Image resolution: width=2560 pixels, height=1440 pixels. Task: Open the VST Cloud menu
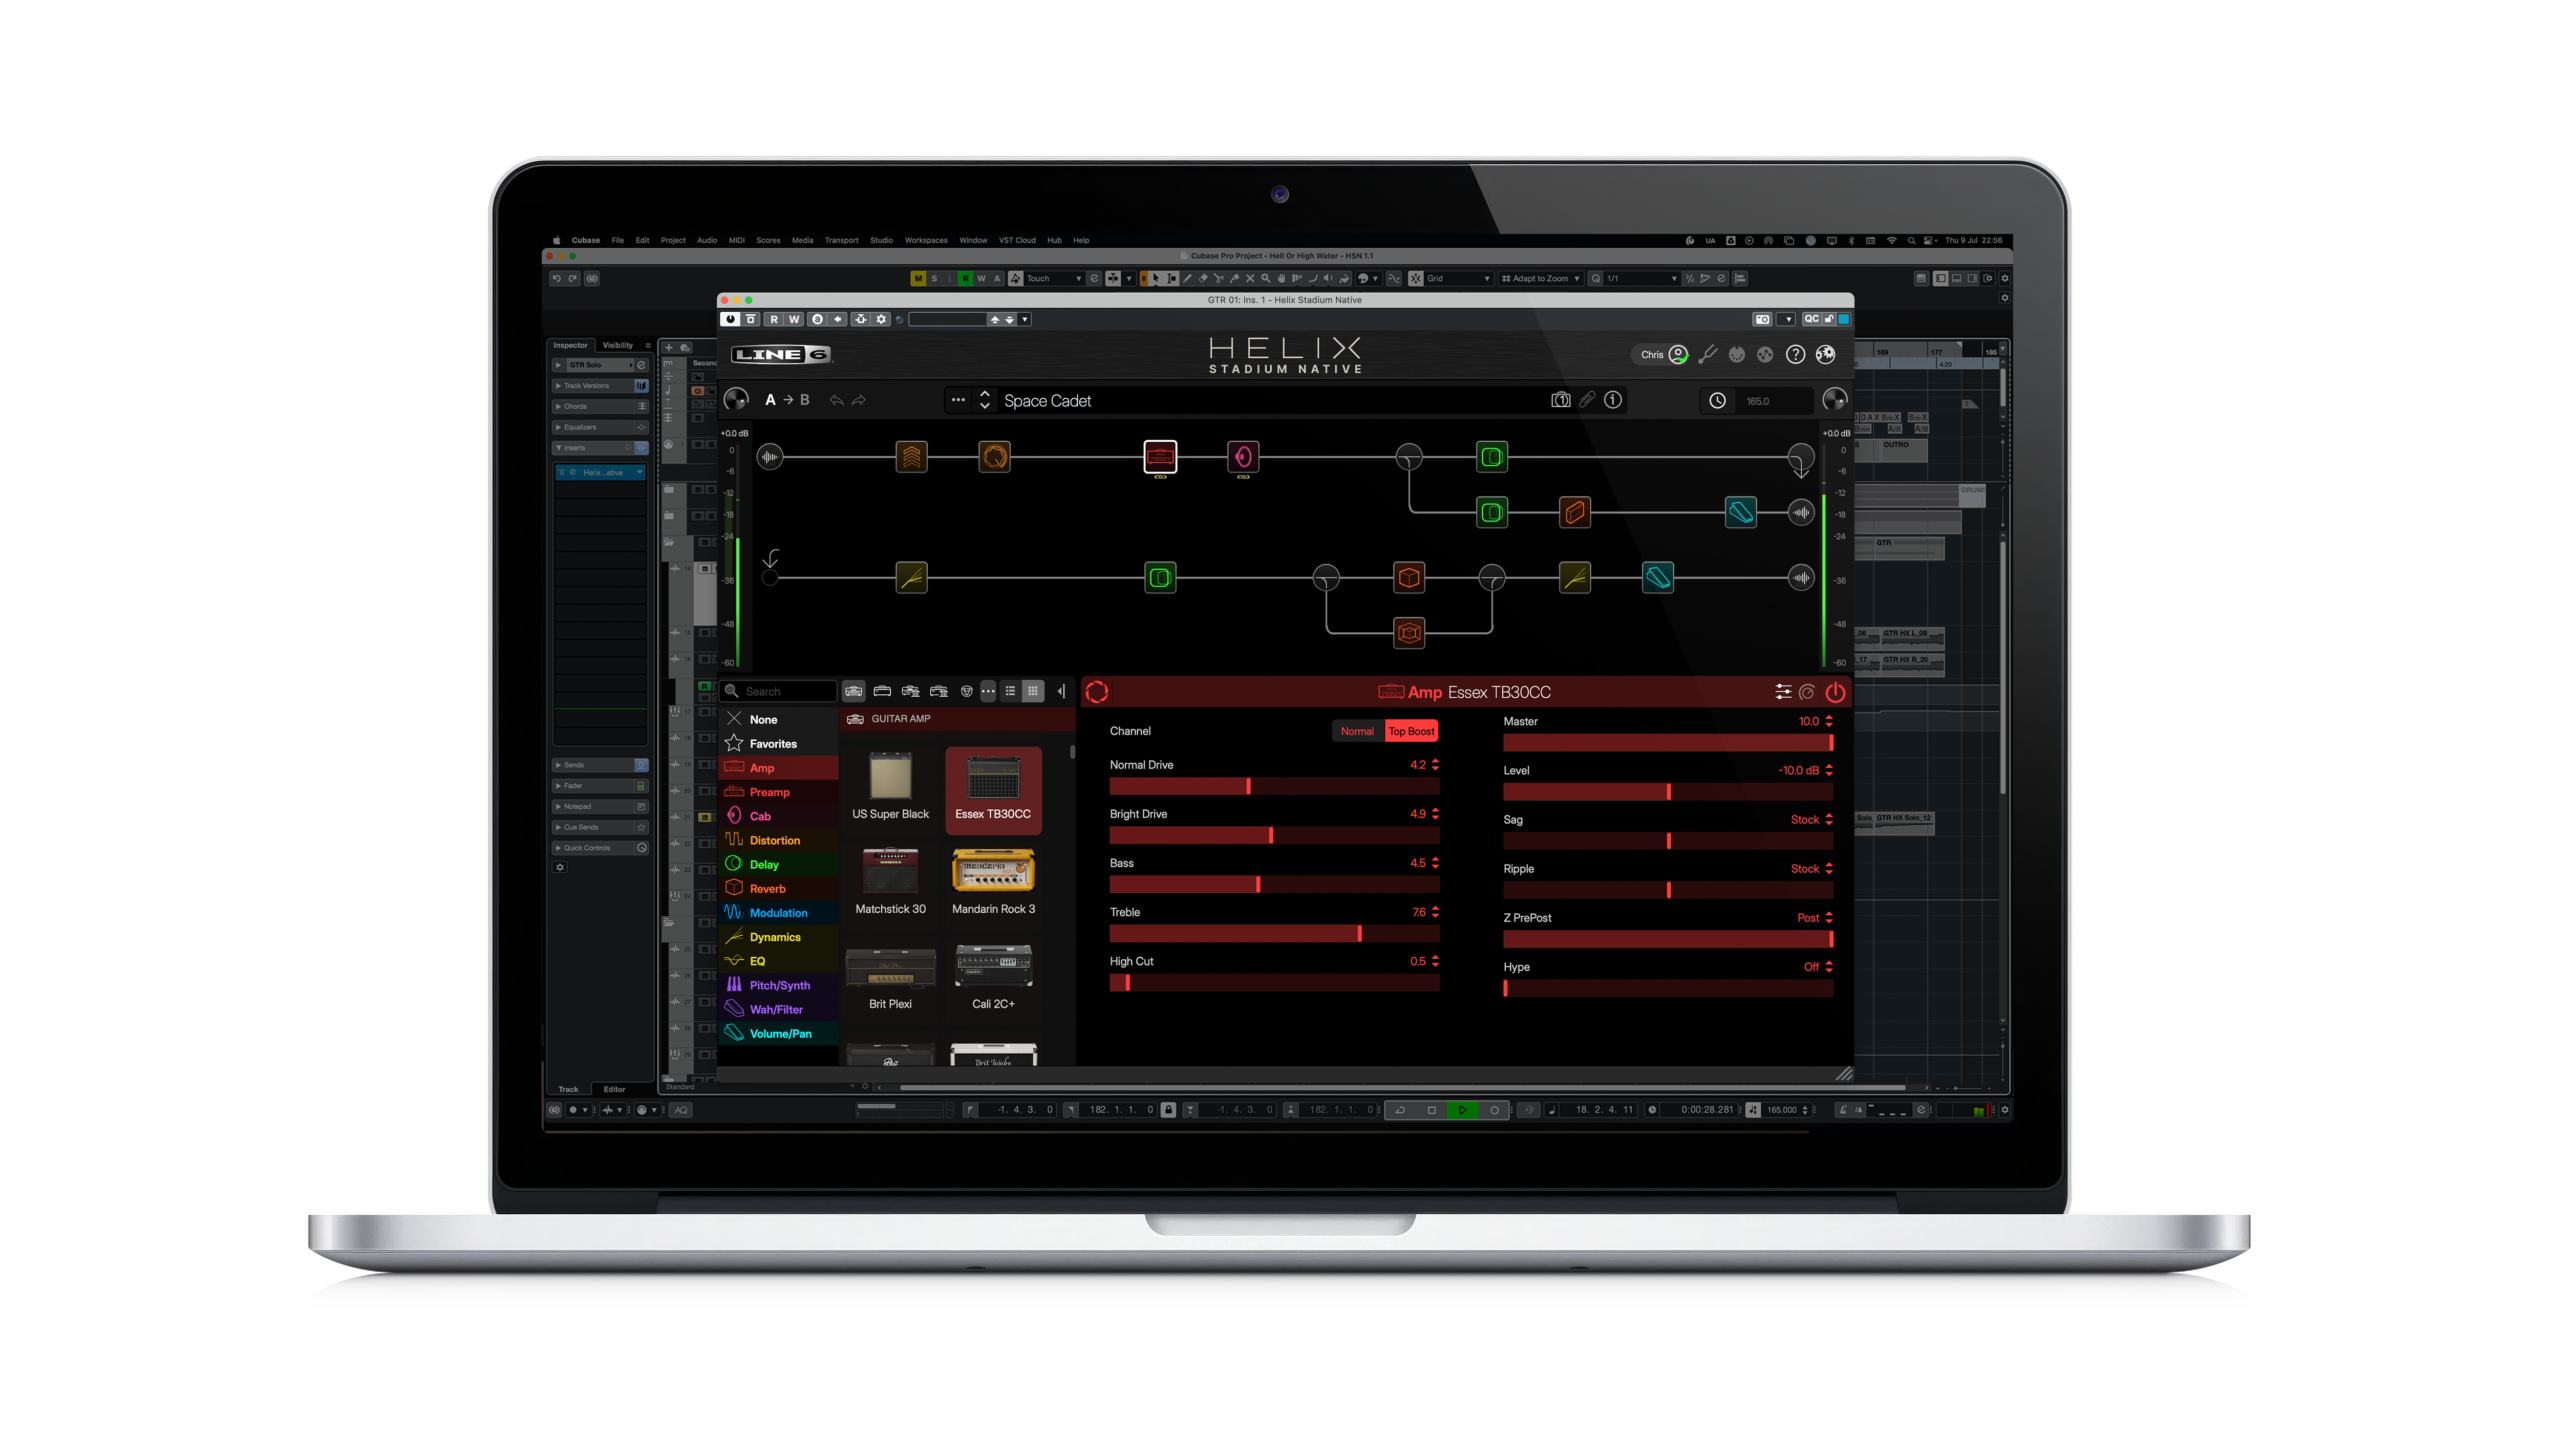tap(1017, 240)
